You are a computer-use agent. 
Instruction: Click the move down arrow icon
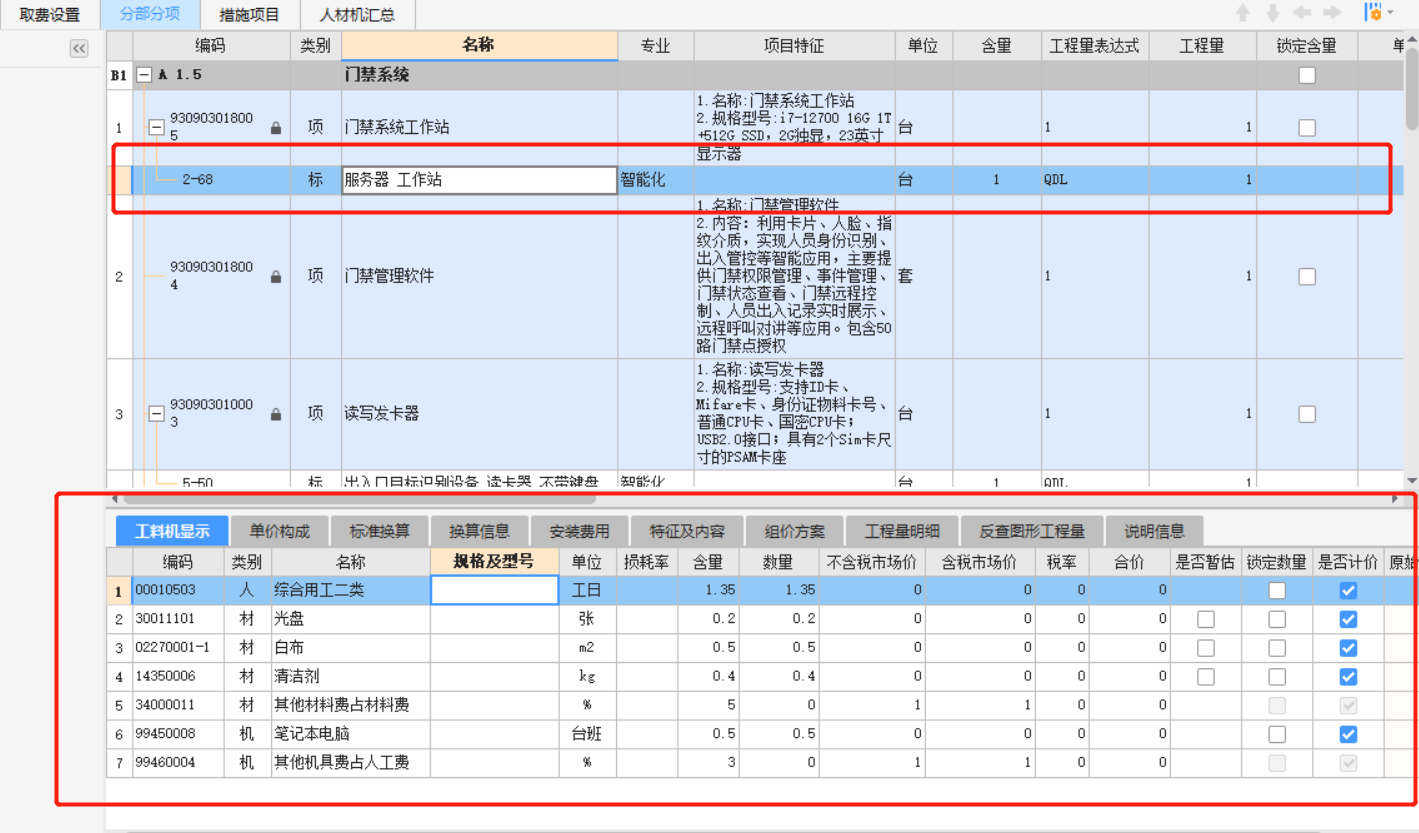pos(1273,13)
